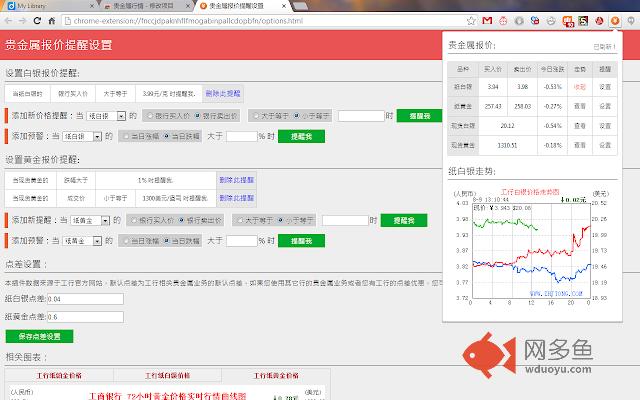Viewport: 640px width, 400px height.
Task: Delete the 1% gold drop reminder
Action: [x=236, y=180]
